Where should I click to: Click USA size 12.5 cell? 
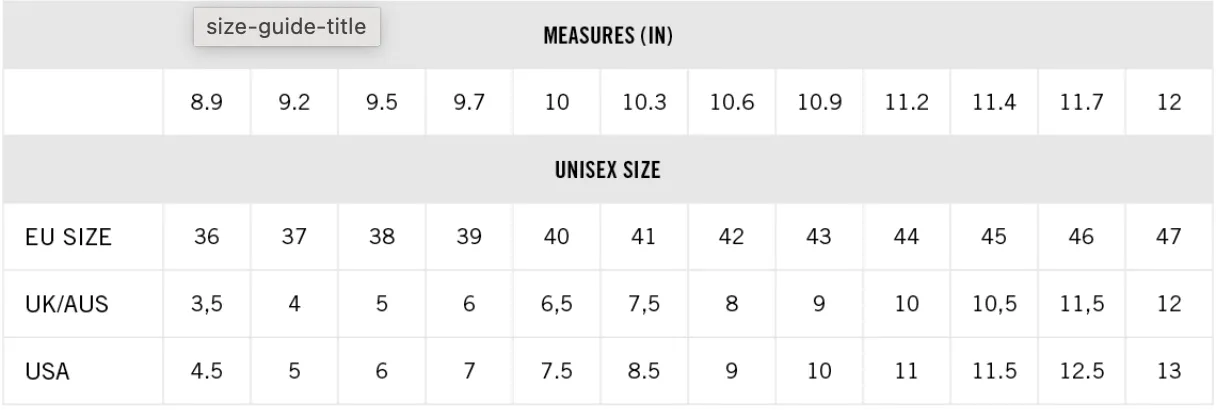(1082, 371)
